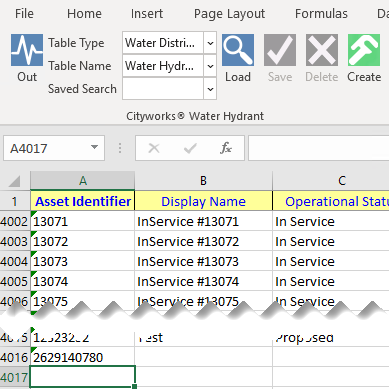Viewport: 389px width, 389px height.
Task: Expand the Name Box dropdown arrow
Action: (x=94, y=147)
